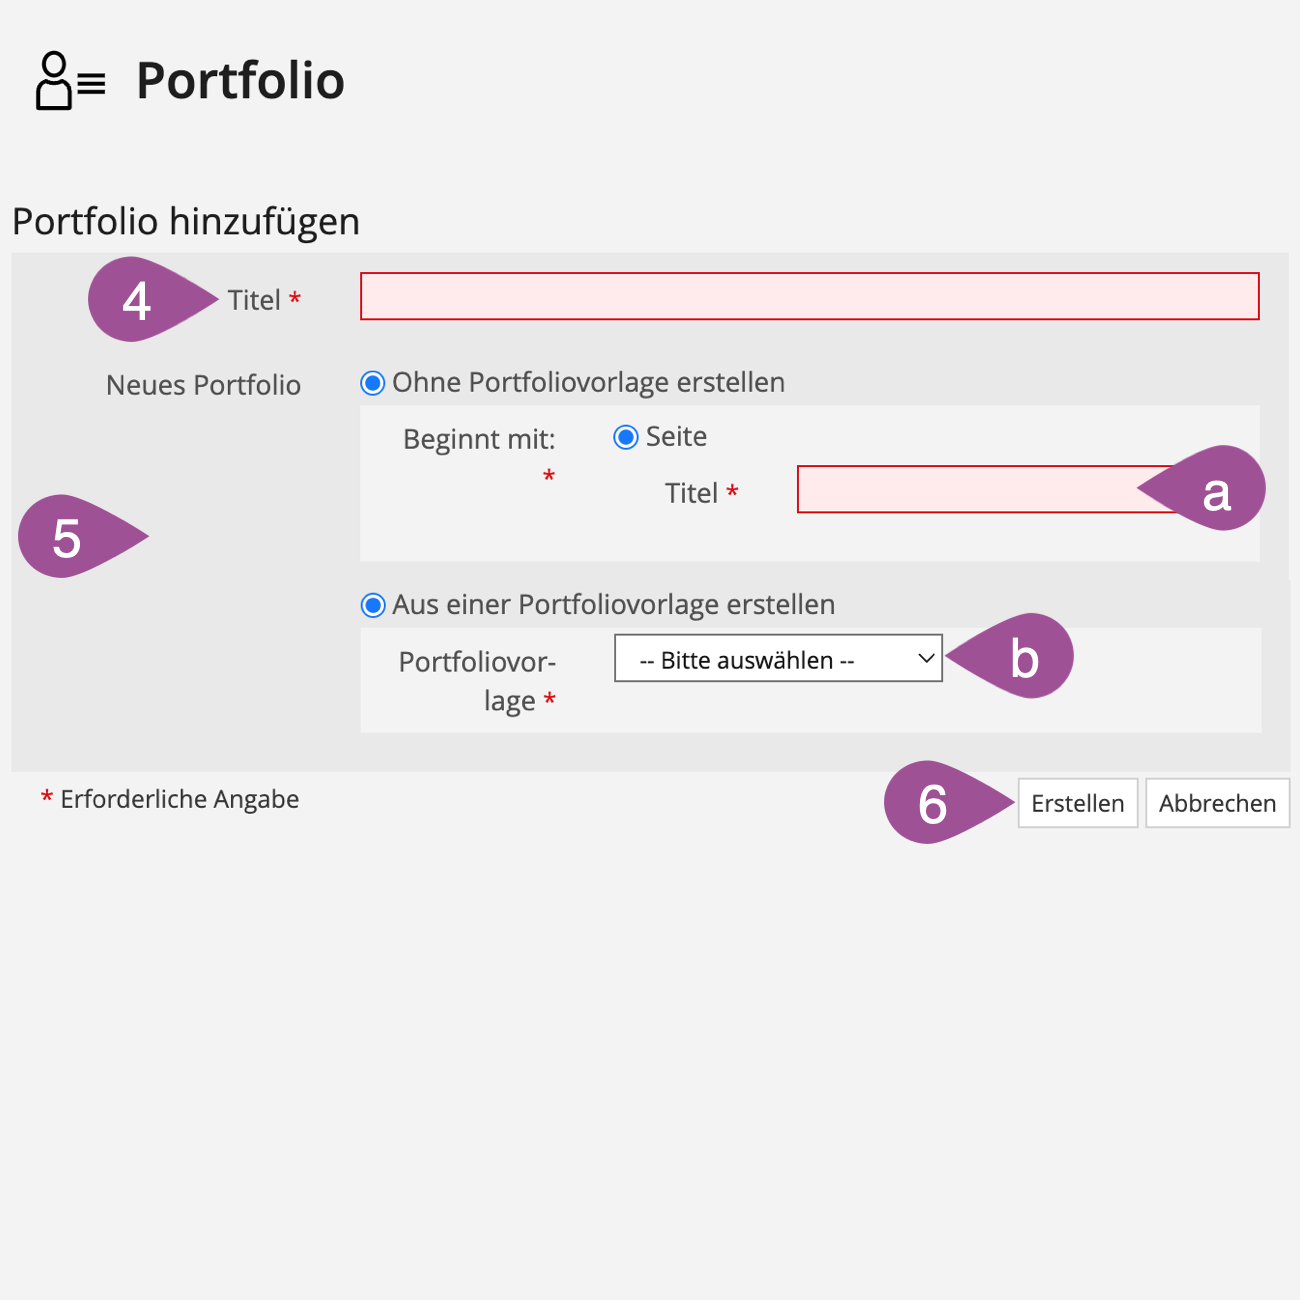This screenshot has height=1300, width=1300.
Task: Click the purple number 6 marker
Action: click(x=934, y=803)
